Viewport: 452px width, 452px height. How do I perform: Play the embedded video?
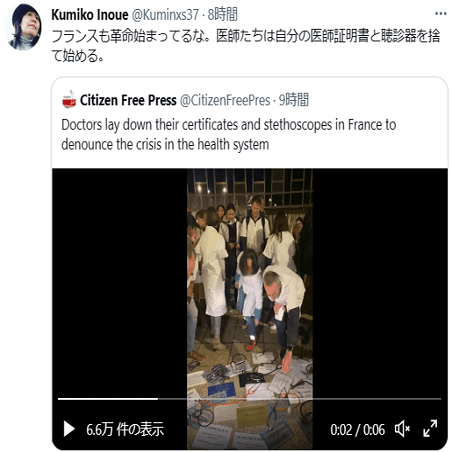point(69,429)
